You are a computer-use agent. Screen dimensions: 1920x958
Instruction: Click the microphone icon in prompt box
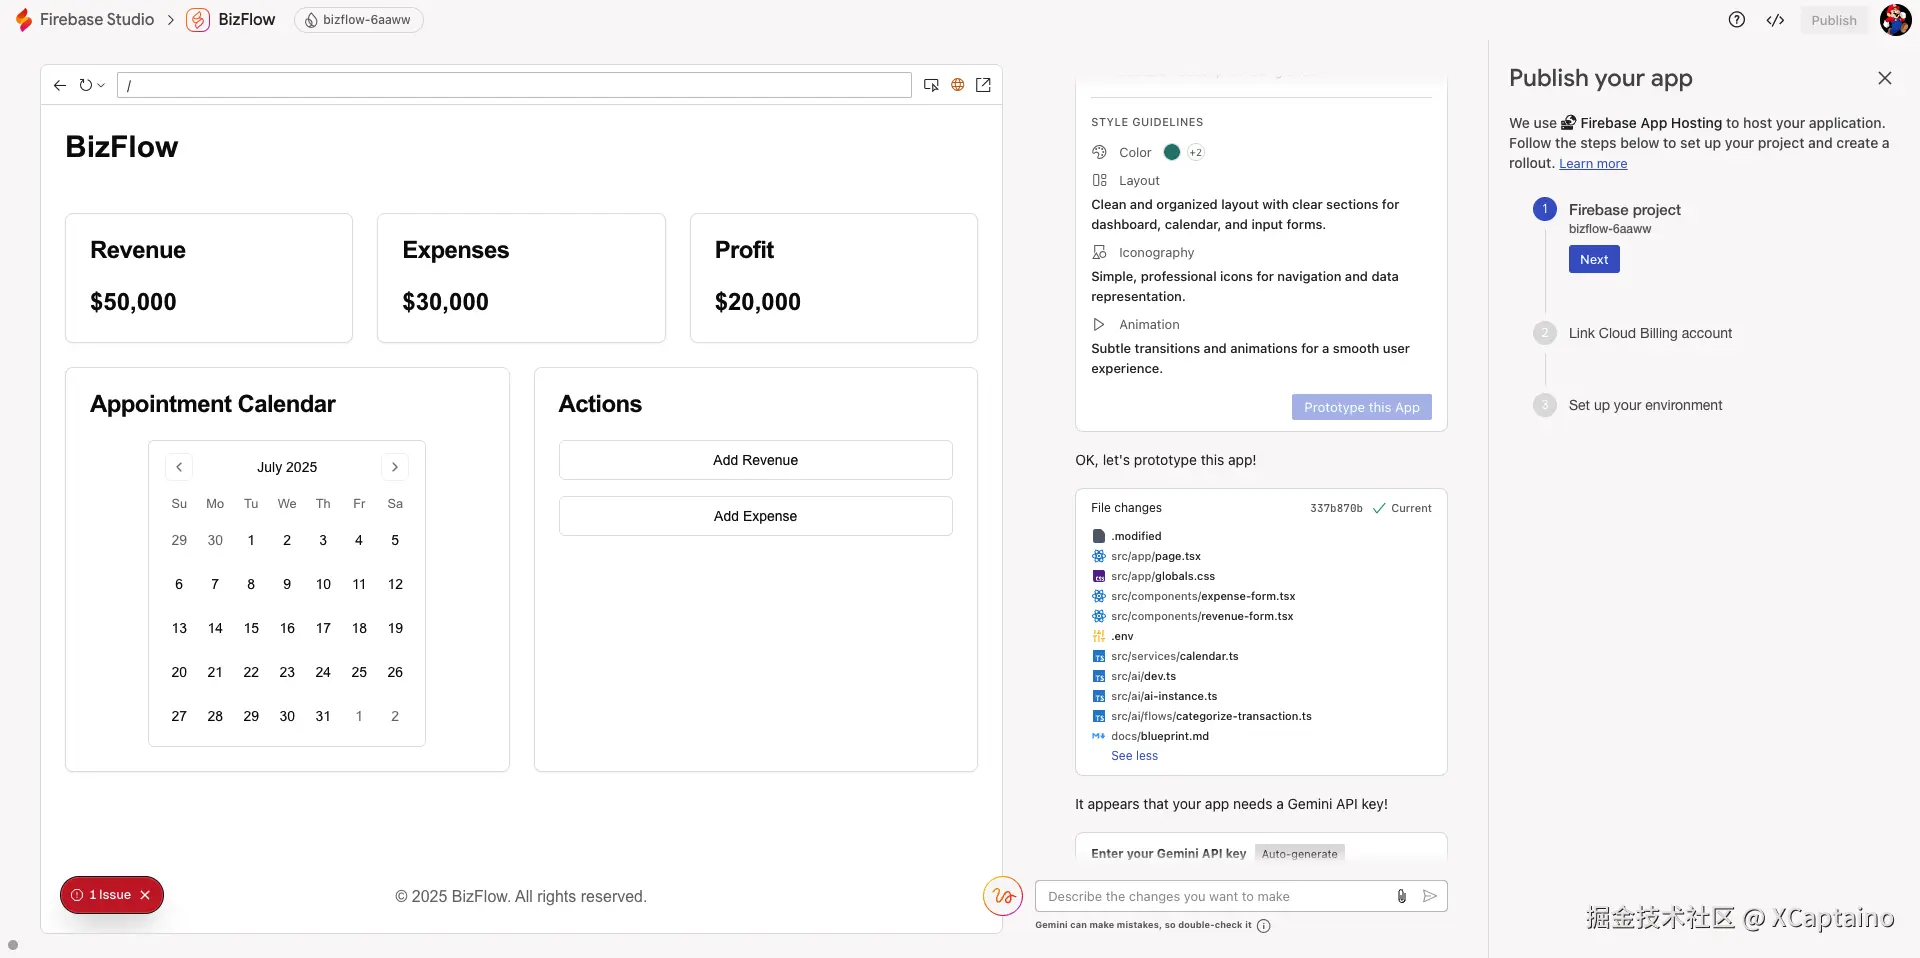pyautogui.click(x=1402, y=896)
